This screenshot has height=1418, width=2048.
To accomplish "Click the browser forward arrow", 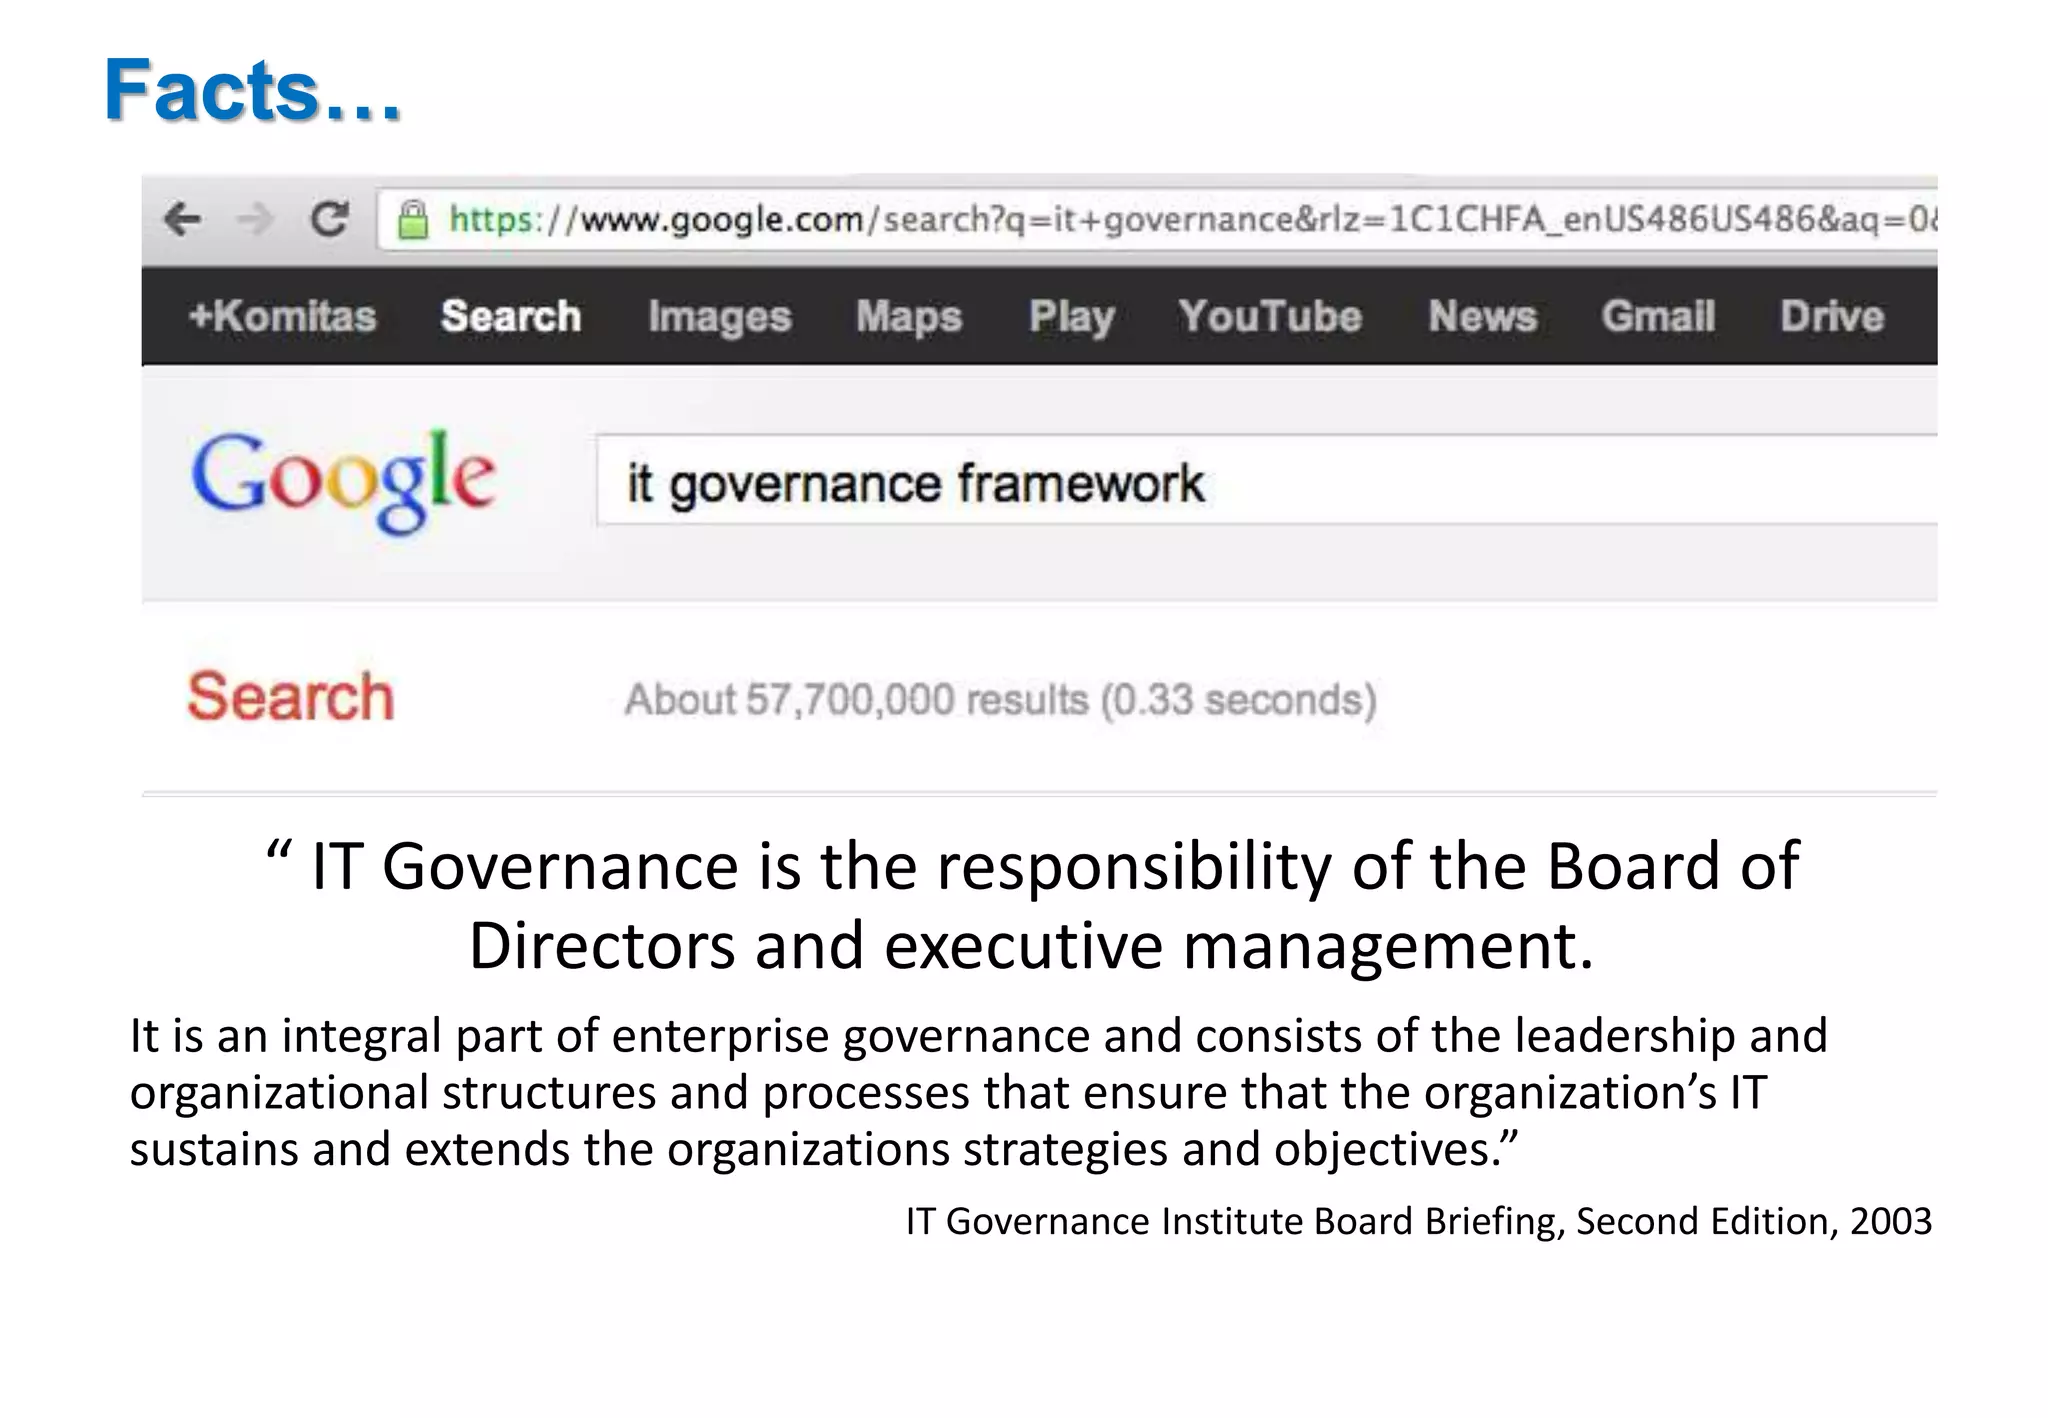I will pyautogui.click(x=255, y=218).
